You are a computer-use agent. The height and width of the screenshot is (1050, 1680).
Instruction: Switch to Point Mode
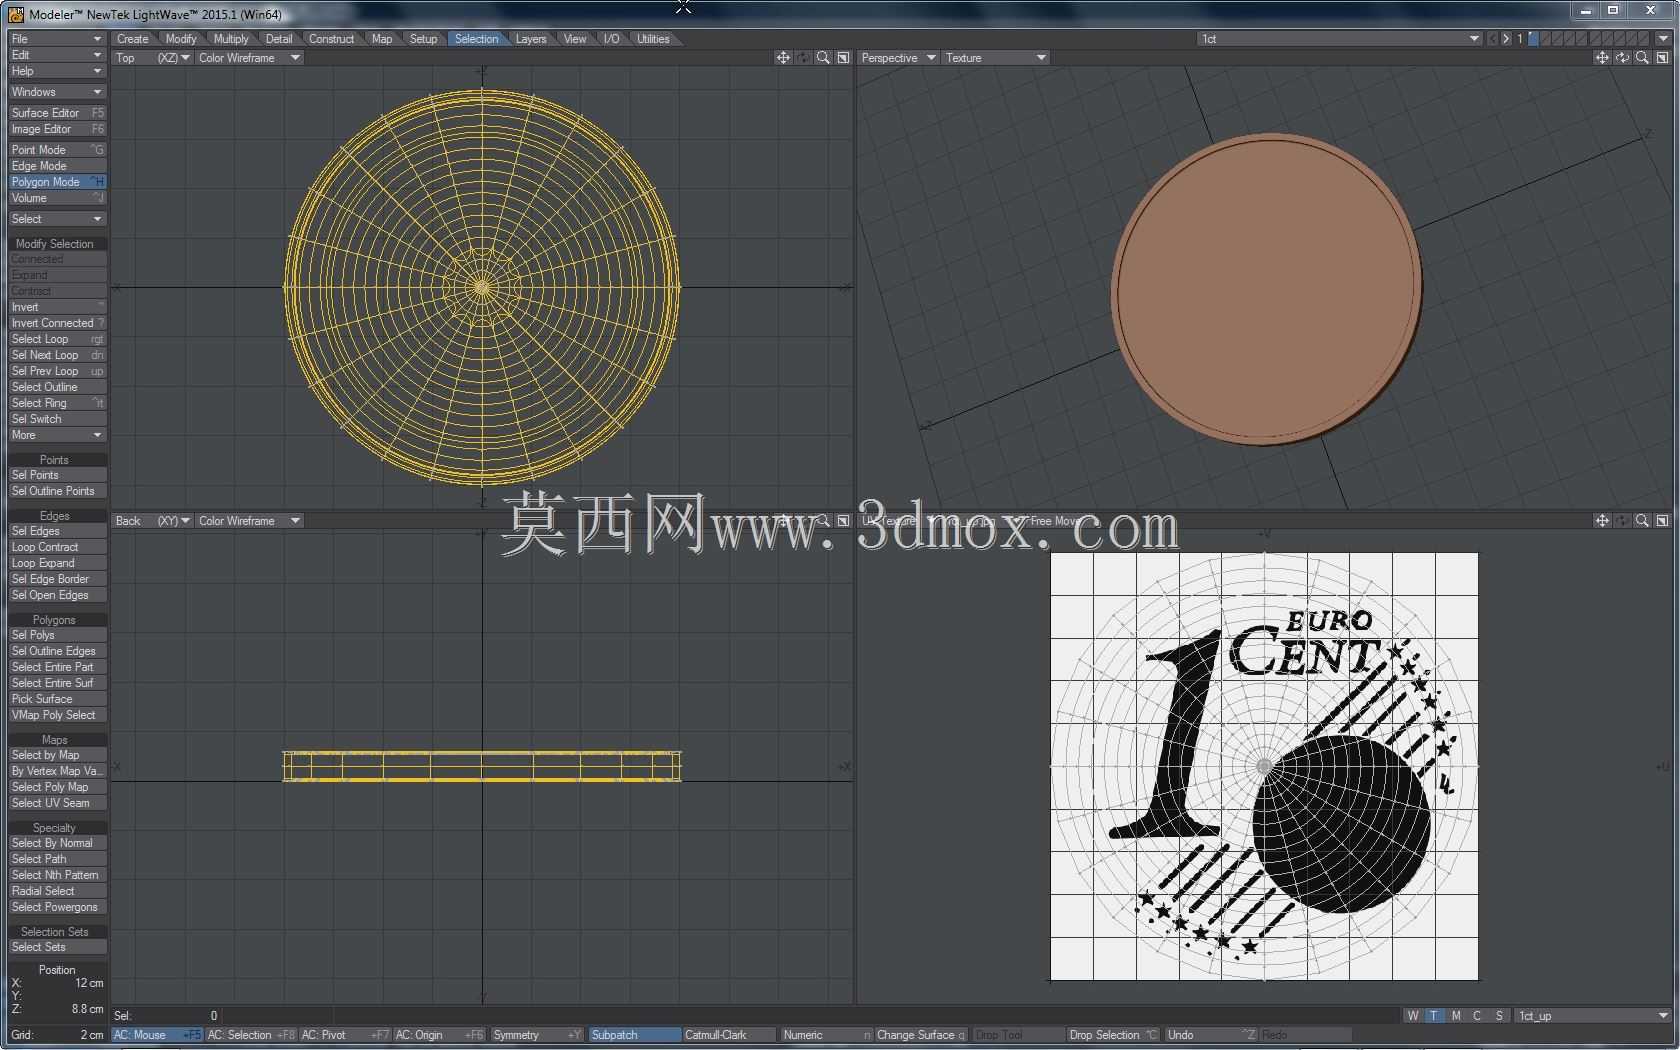[x=57, y=150]
